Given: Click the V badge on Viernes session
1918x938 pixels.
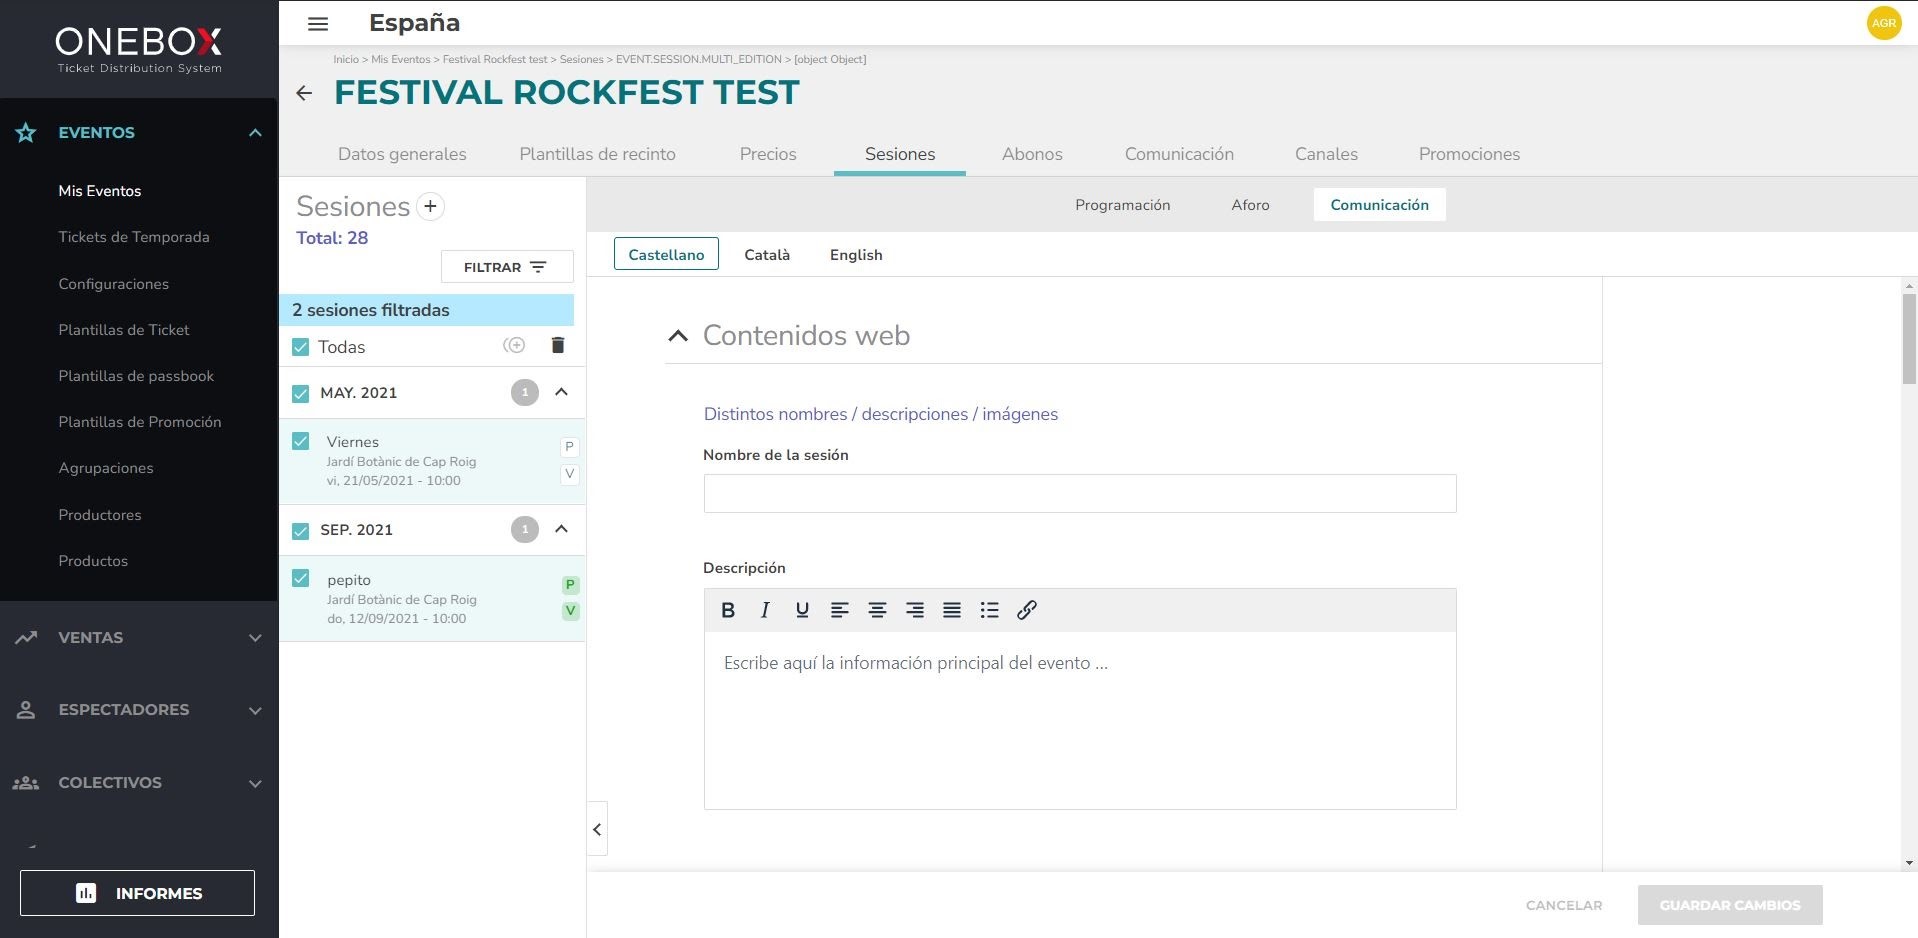Looking at the screenshot, I should (569, 474).
